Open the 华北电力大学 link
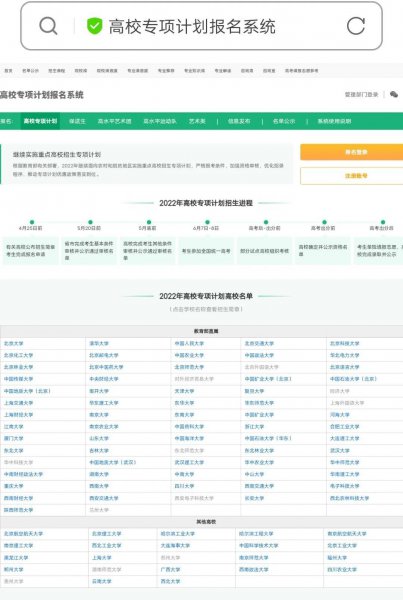403x600 pixels. (345, 355)
